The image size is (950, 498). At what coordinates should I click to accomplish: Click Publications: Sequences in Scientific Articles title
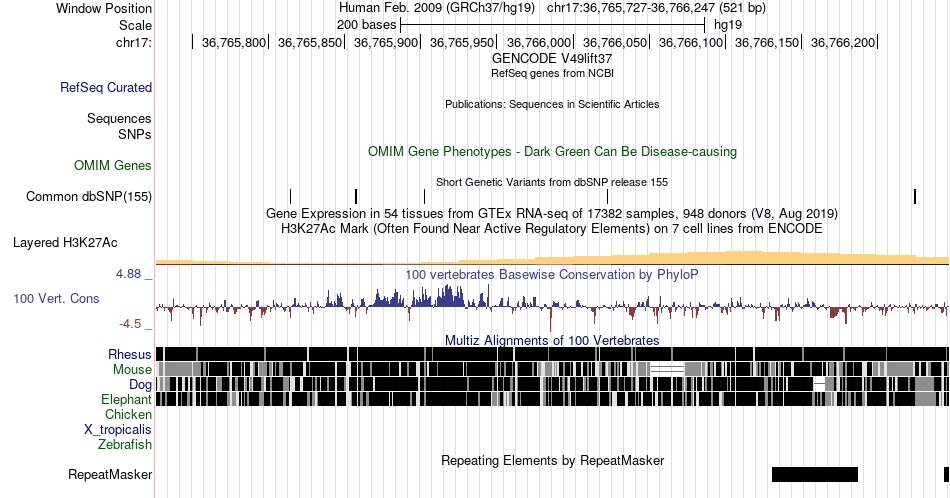coord(552,104)
